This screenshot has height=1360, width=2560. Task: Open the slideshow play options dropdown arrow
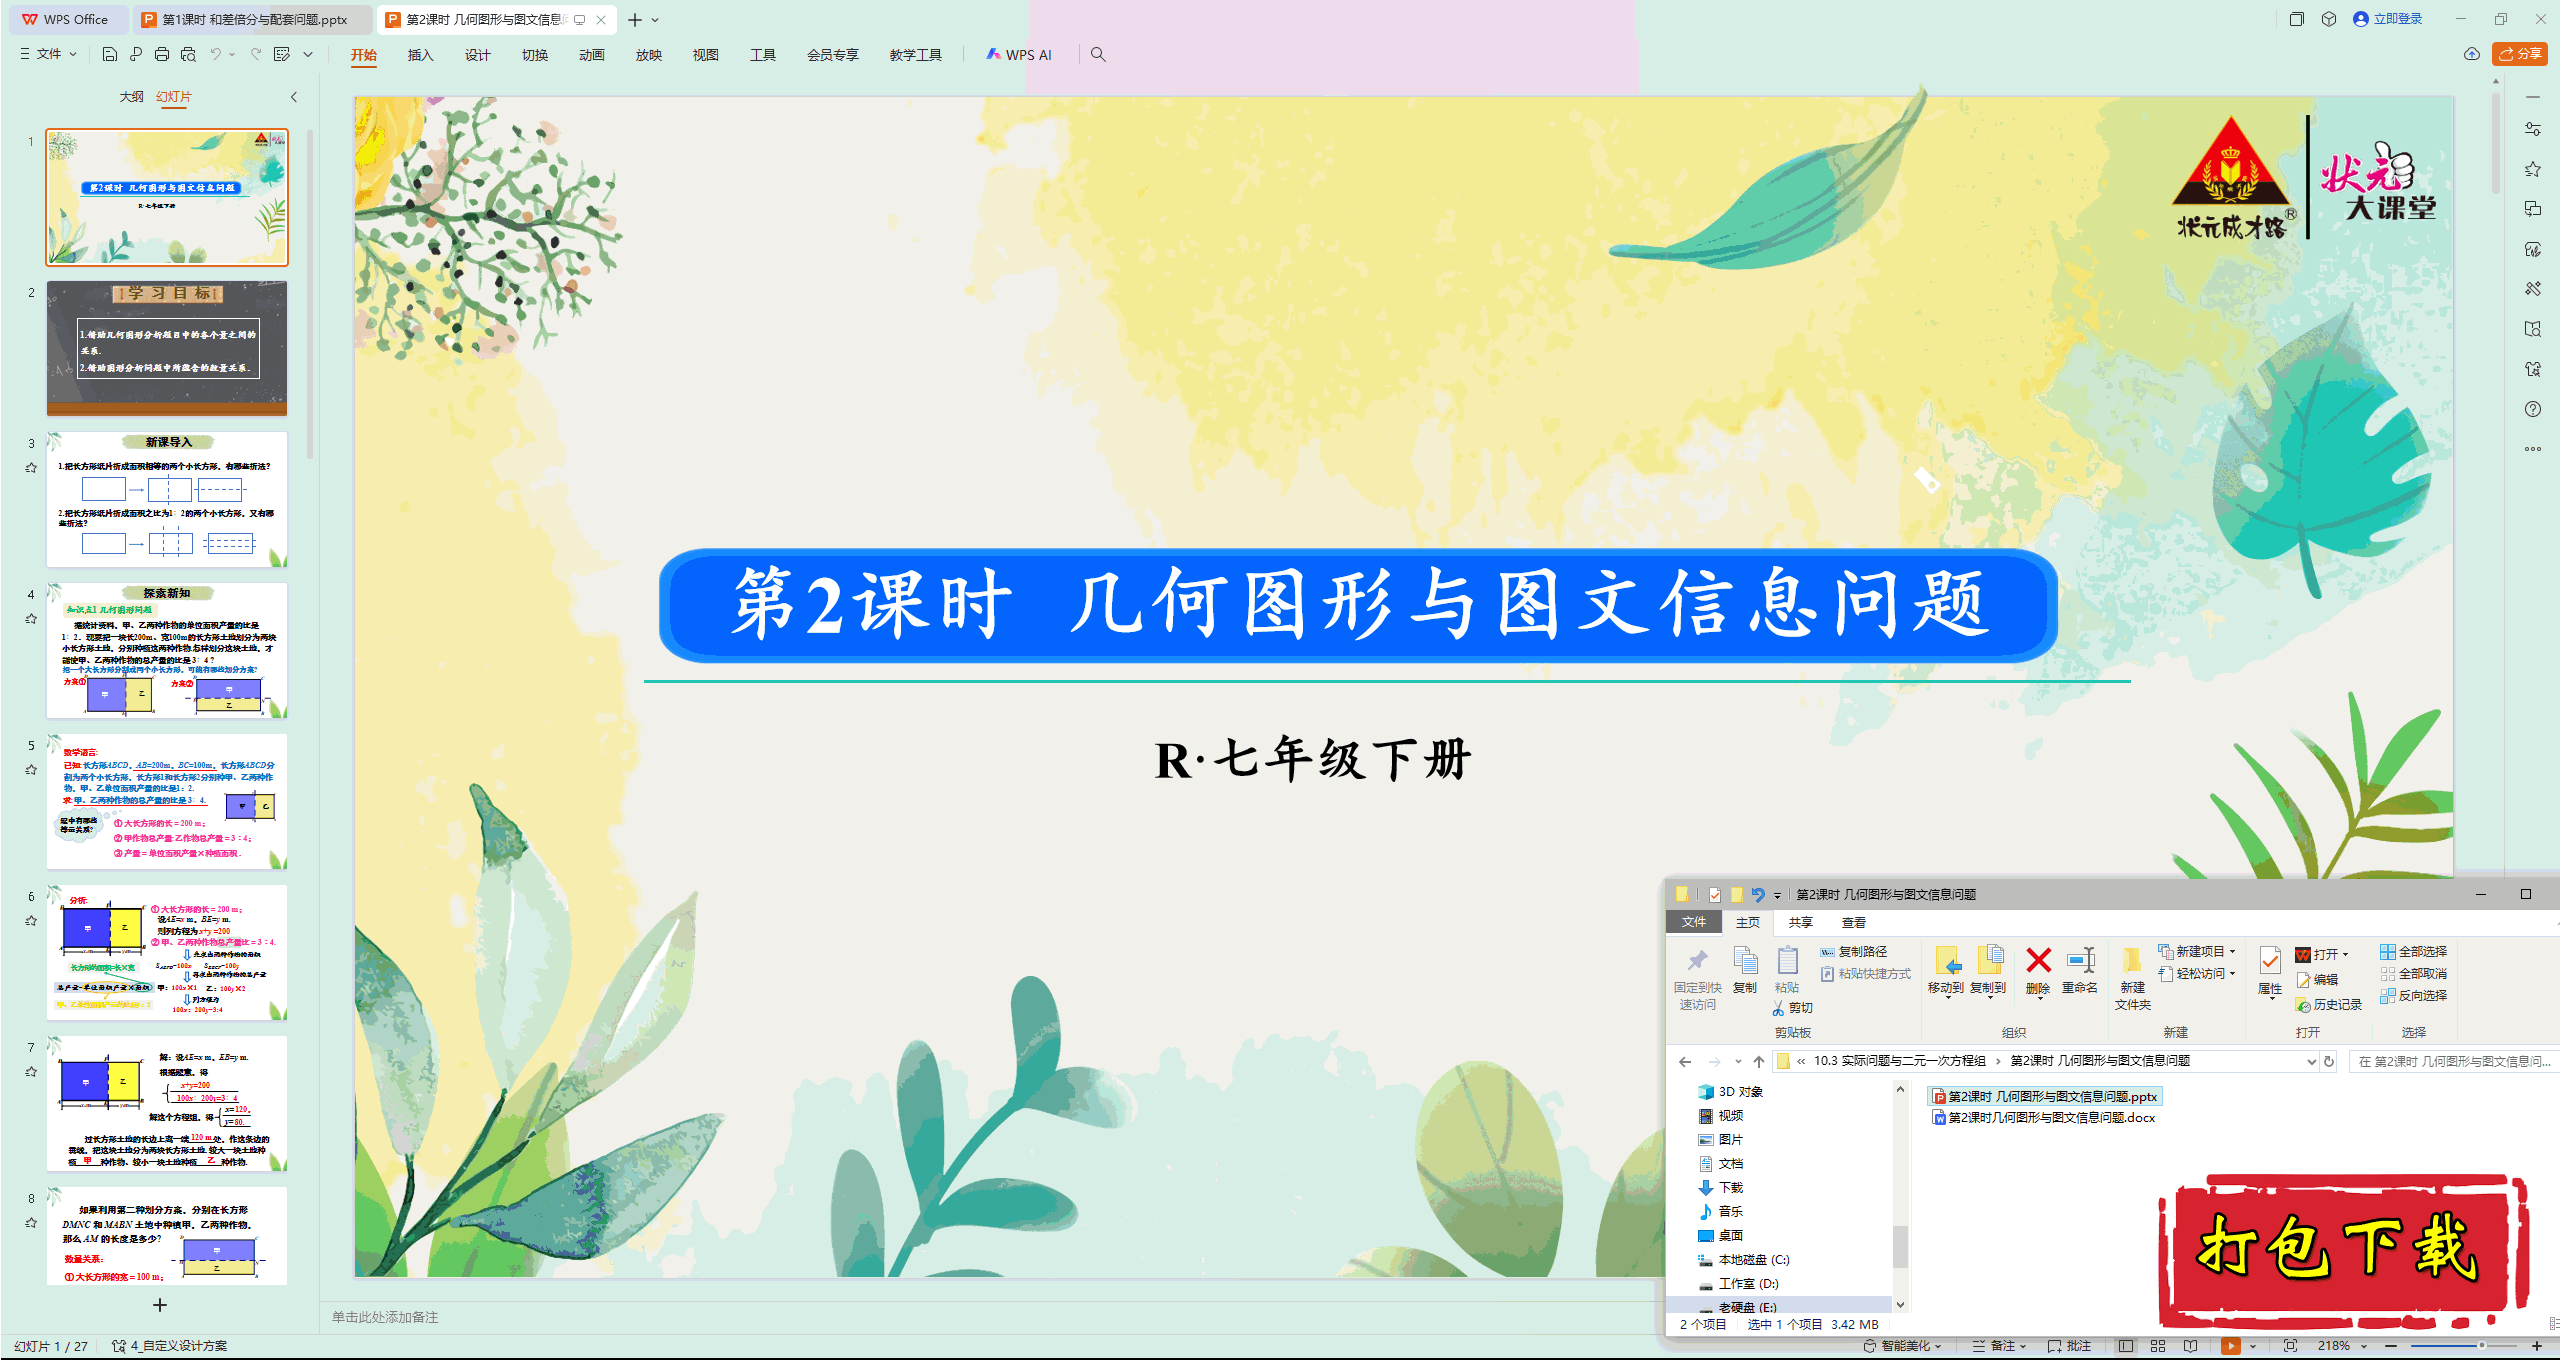tap(2253, 1346)
